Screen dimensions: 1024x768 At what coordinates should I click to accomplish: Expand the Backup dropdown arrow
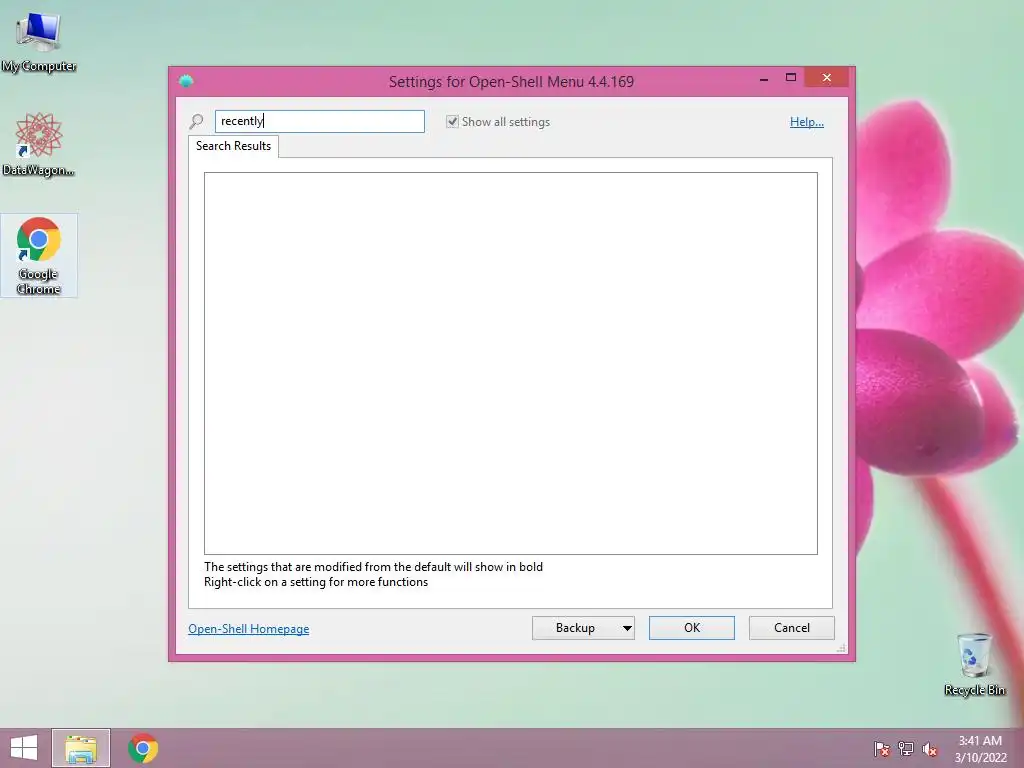coord(626,628)
